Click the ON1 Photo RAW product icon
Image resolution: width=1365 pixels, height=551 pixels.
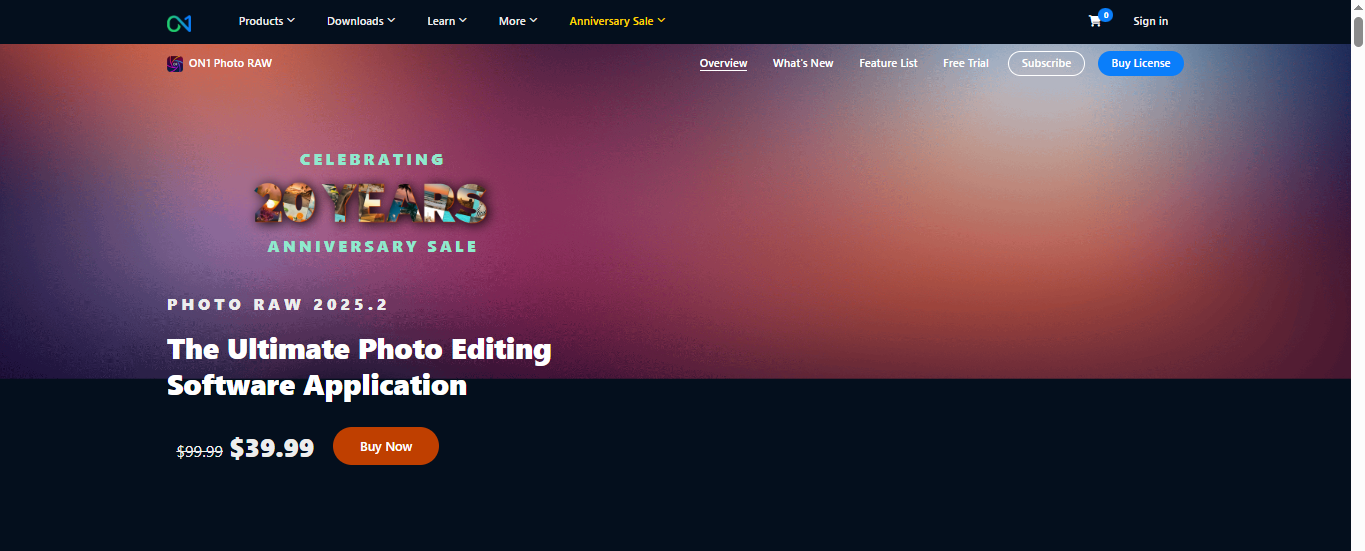tap(175, 63)
